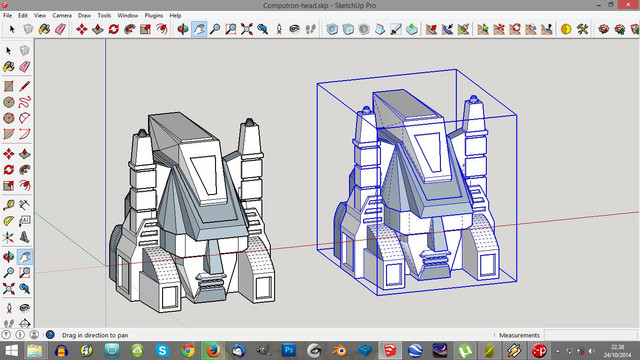
Task: Select the left robot head model
Action: click(192, 212)
